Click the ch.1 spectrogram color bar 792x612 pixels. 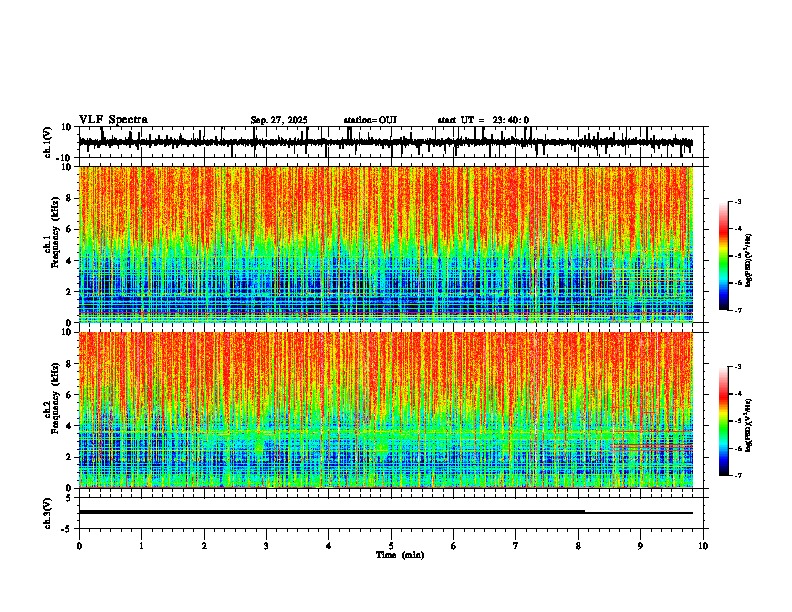(x=724, y=256)
